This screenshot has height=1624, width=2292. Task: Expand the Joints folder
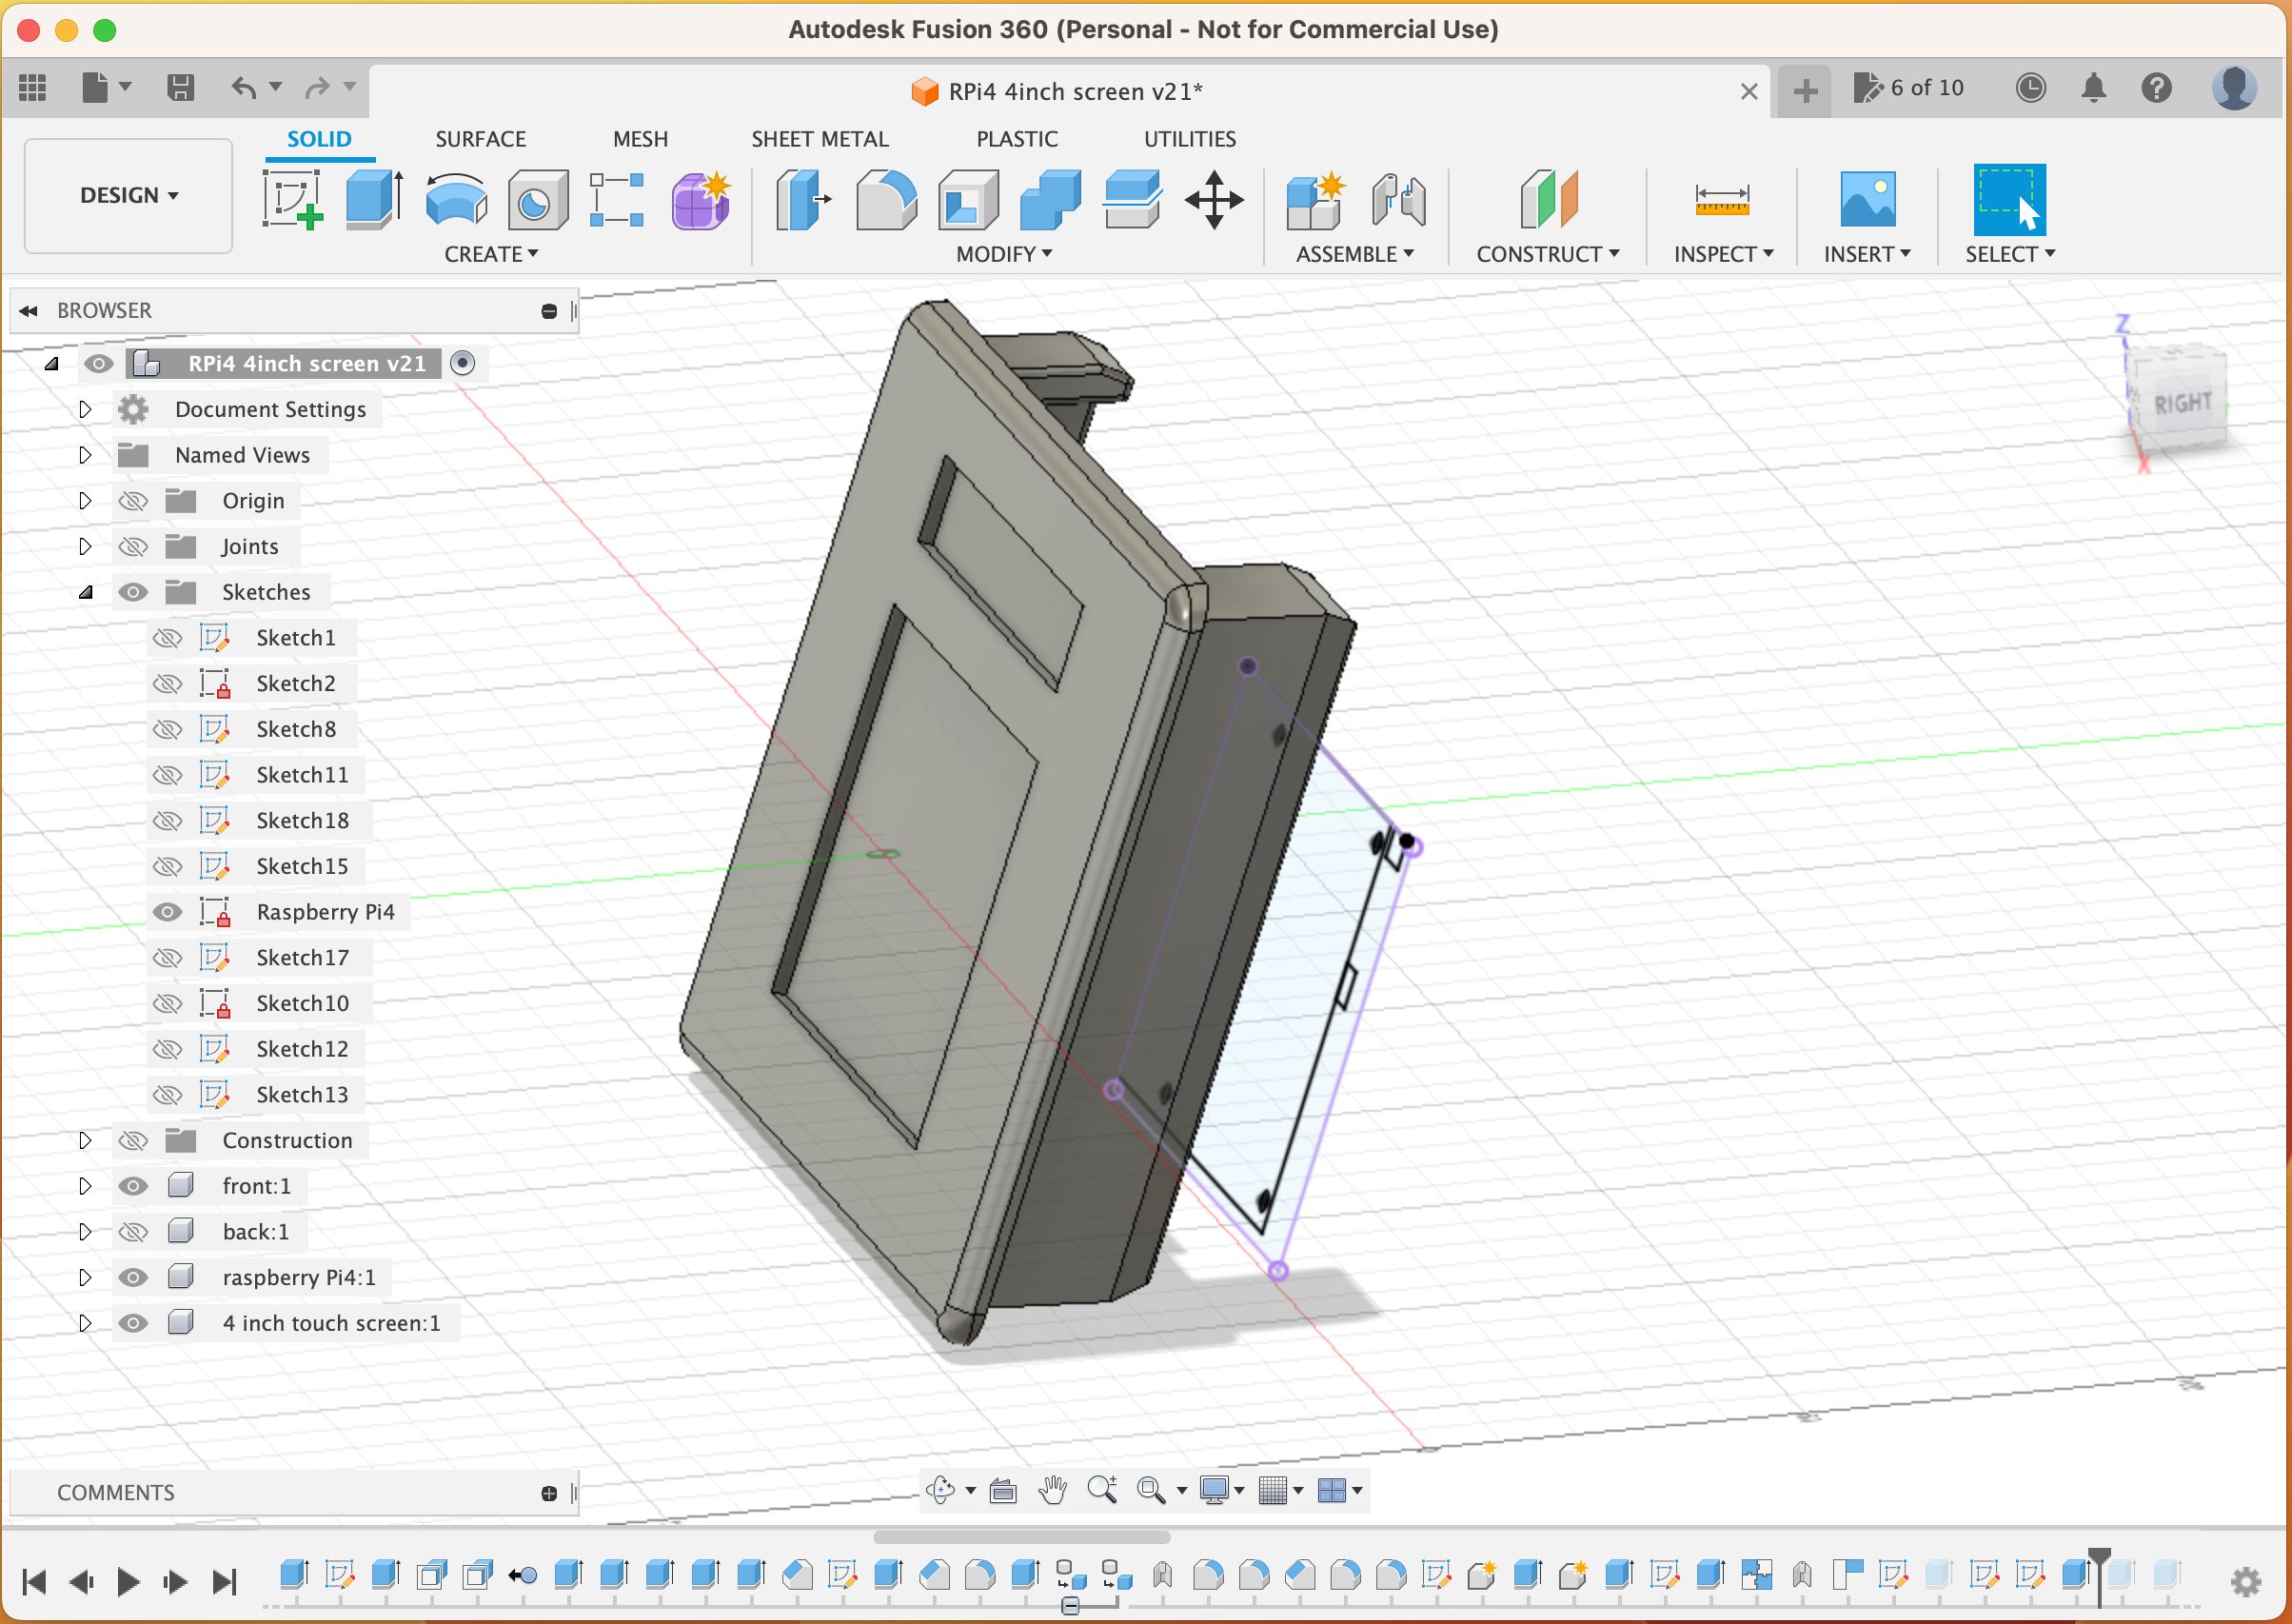coord(83,546)
